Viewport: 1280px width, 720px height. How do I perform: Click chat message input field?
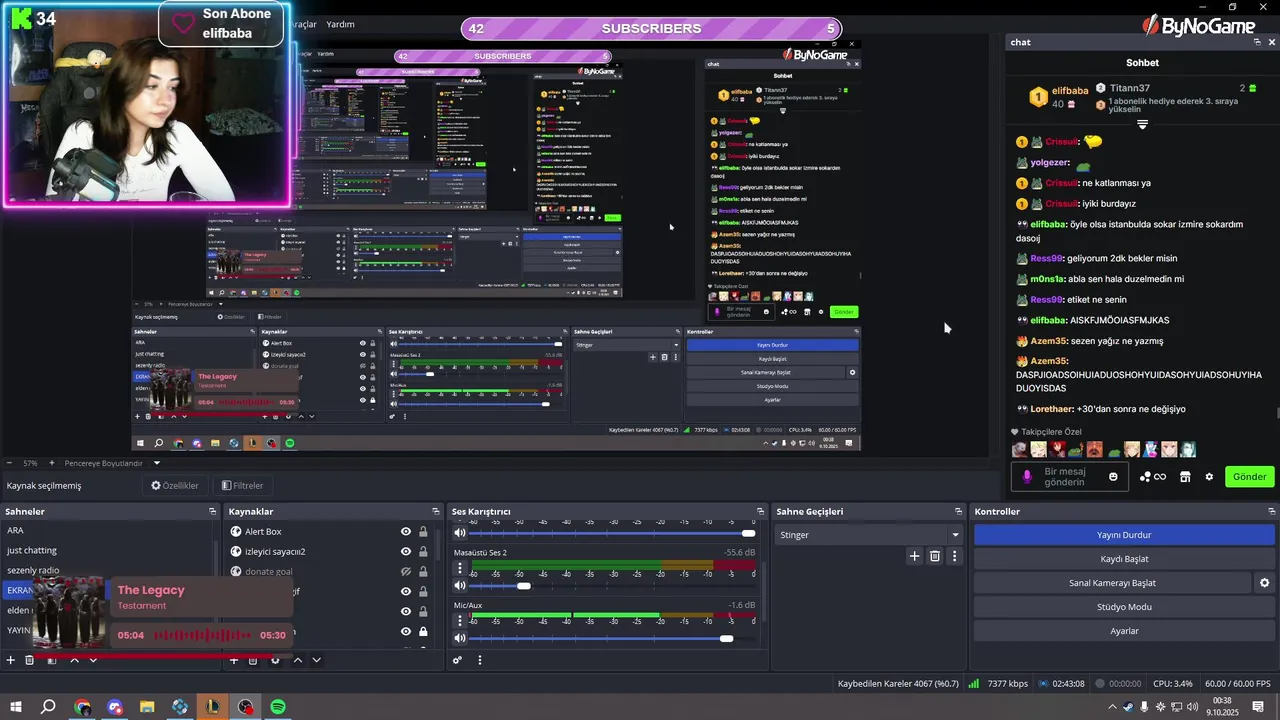1068,477
